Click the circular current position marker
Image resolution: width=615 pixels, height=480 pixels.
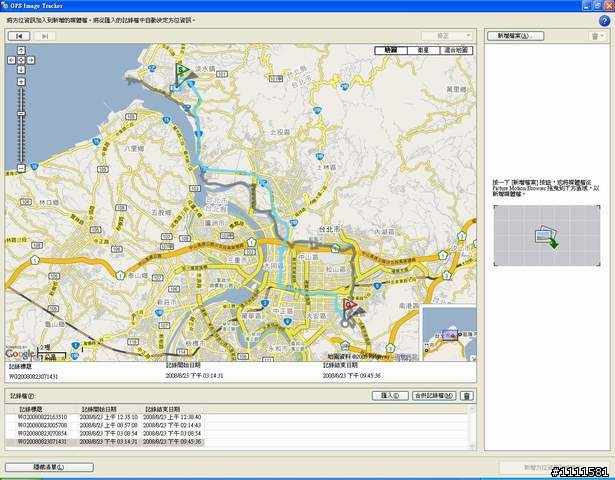[x=345, y=324]
